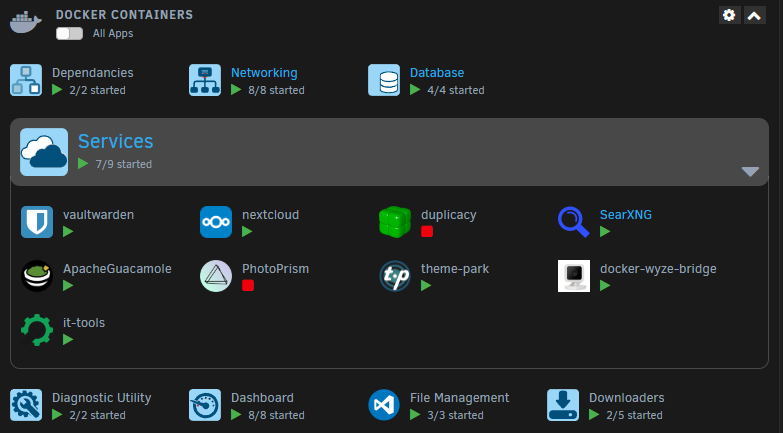Image resolution: width=783 pixels, height=433 pixels.
Task: Click the duplicacy container name
Action: point(448,215)
